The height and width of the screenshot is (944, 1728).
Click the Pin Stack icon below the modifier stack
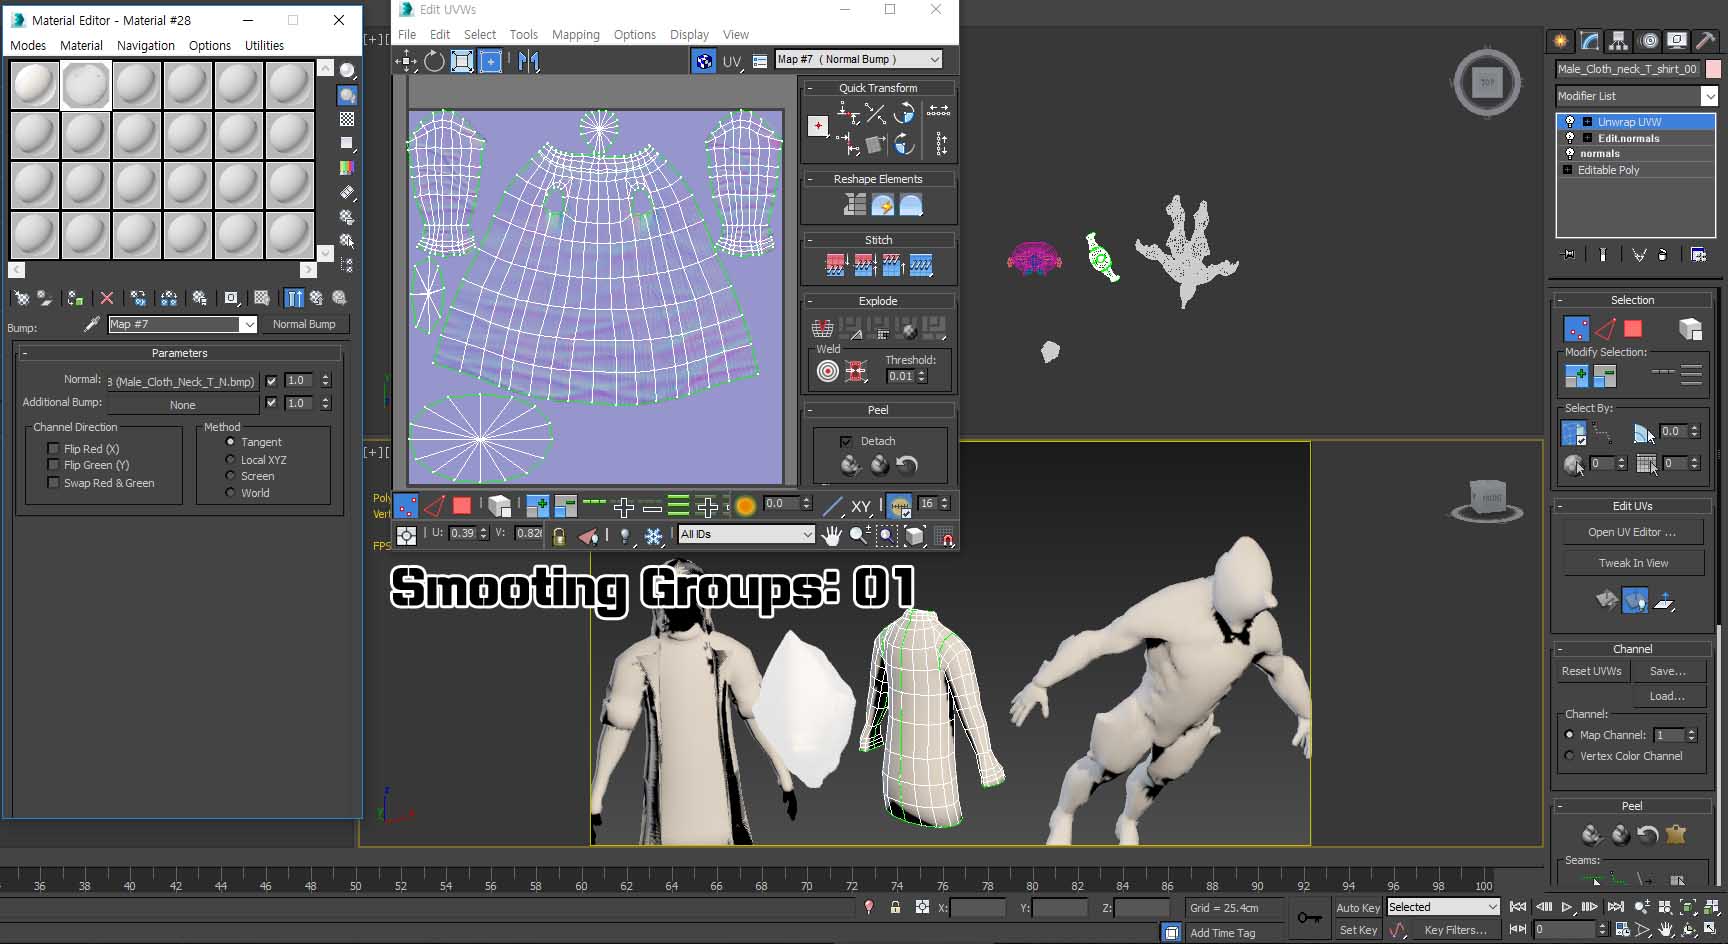[1567, 255]
